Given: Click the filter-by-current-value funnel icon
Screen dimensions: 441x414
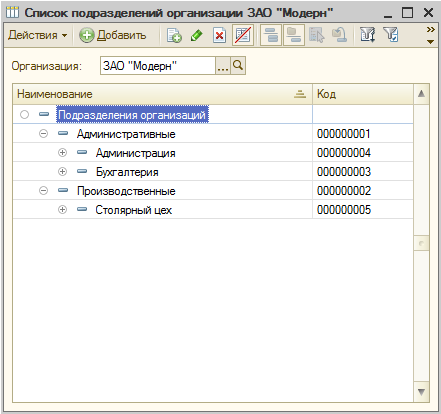Looking at the screenshot, I should tap(391, 35).
